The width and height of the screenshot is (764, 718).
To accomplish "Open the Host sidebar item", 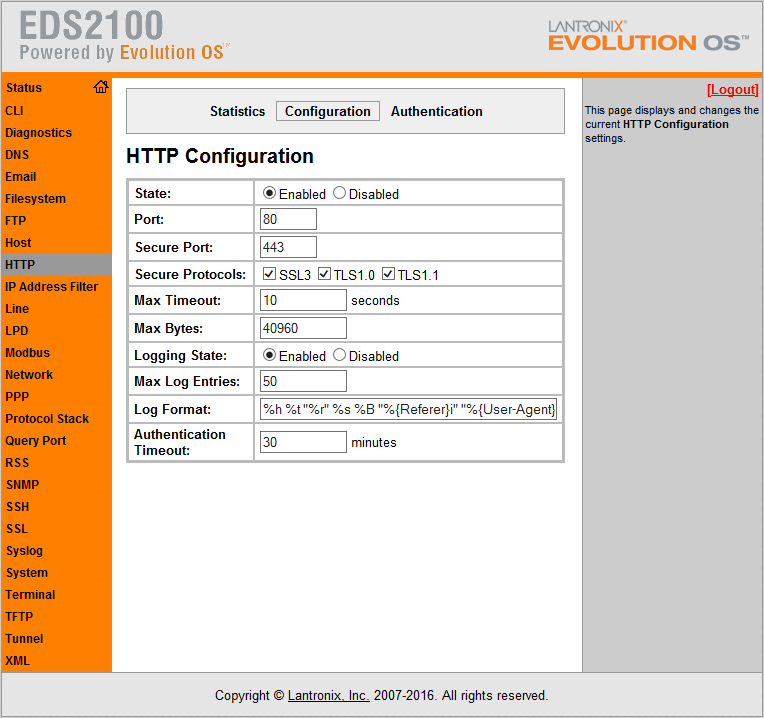I will coord(57,242).
